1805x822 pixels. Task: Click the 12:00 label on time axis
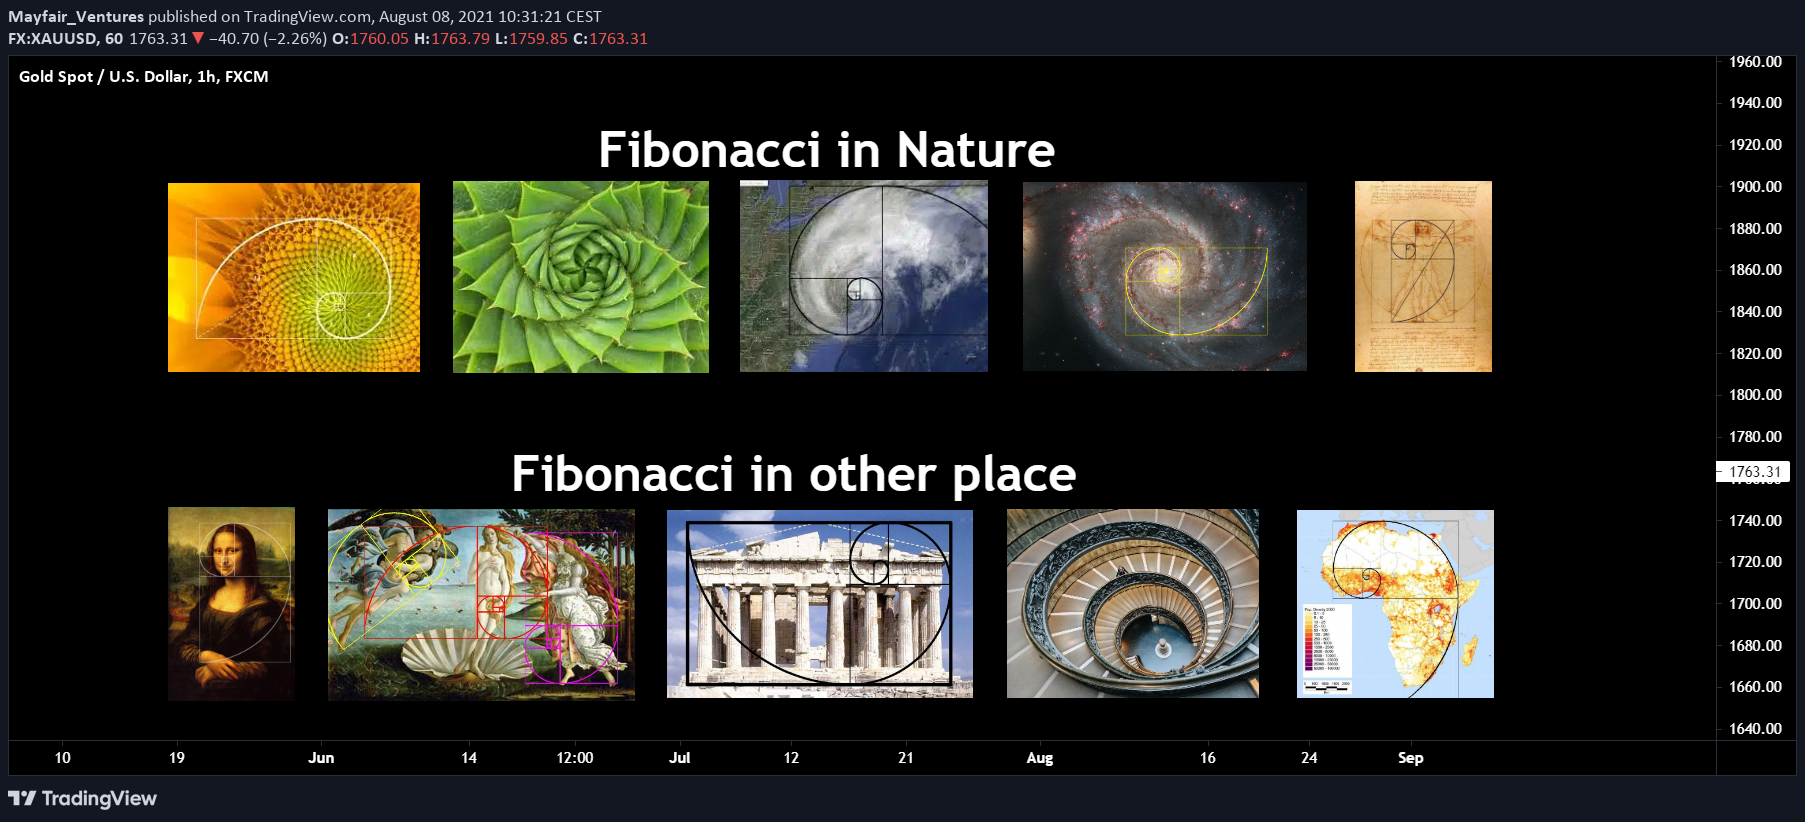575,758
